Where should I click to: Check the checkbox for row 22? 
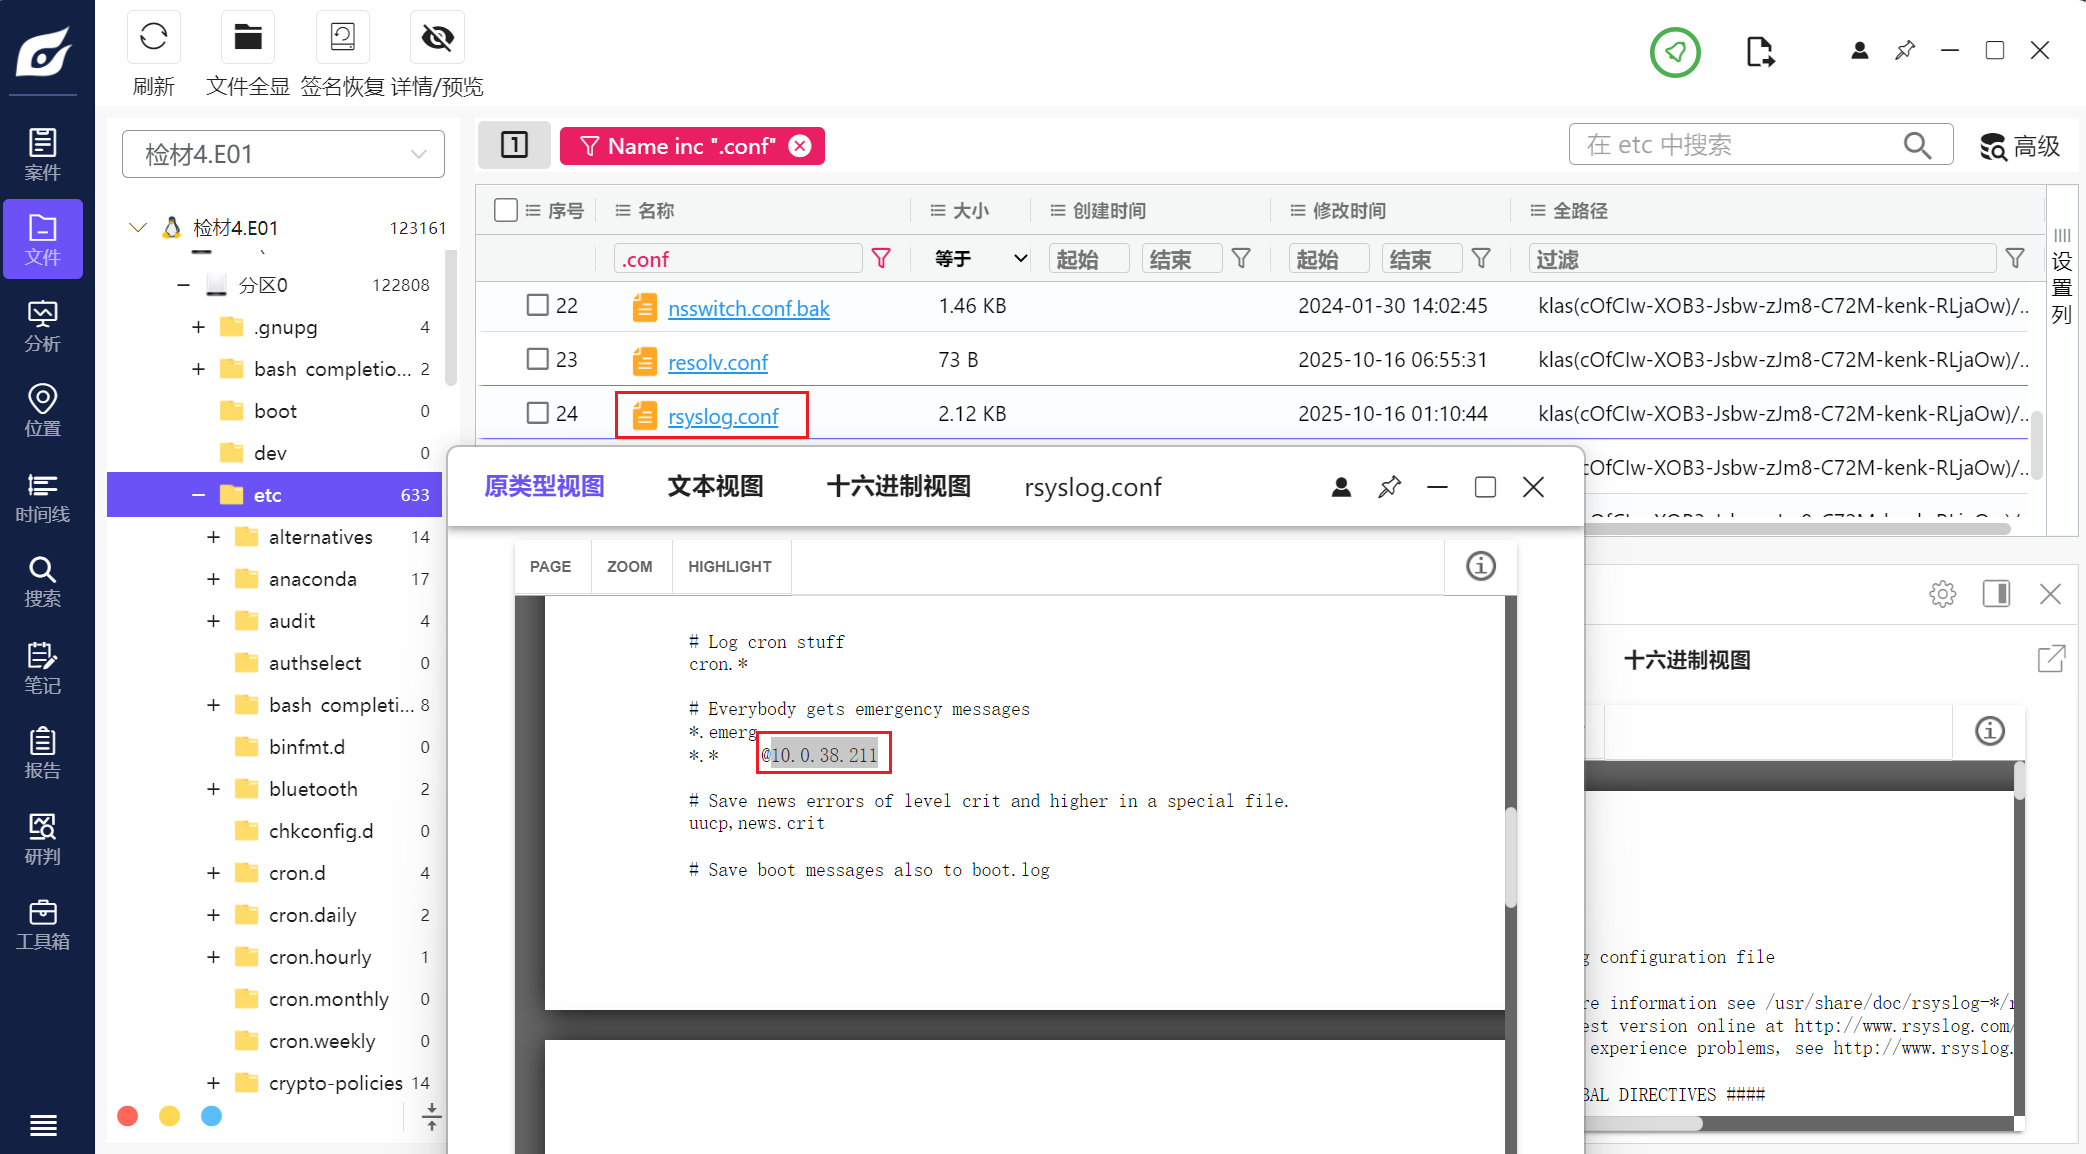pyautogui.click(x=538, y=305)
